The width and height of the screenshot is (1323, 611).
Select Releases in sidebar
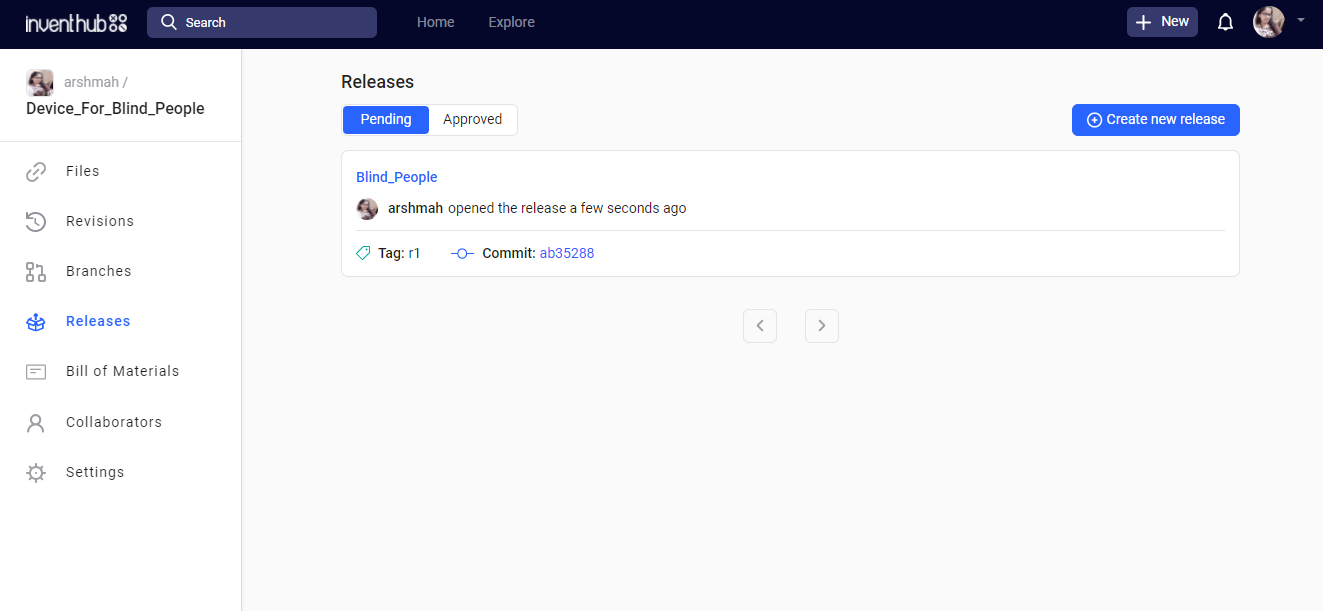click(x=98, y=321)
